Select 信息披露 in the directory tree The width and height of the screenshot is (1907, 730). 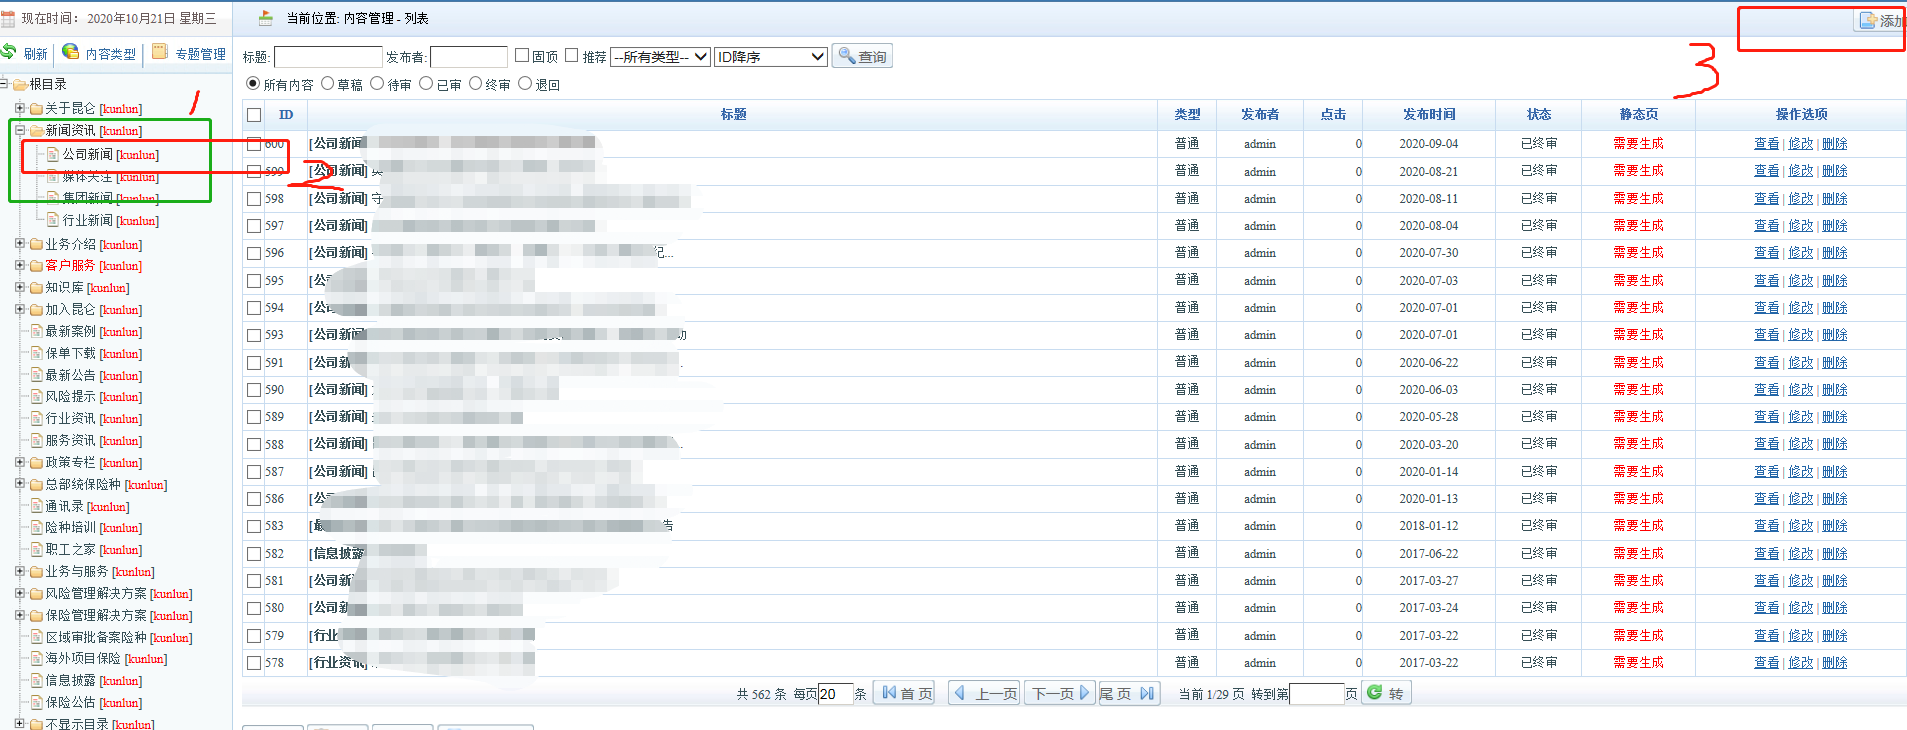point(70,681)
